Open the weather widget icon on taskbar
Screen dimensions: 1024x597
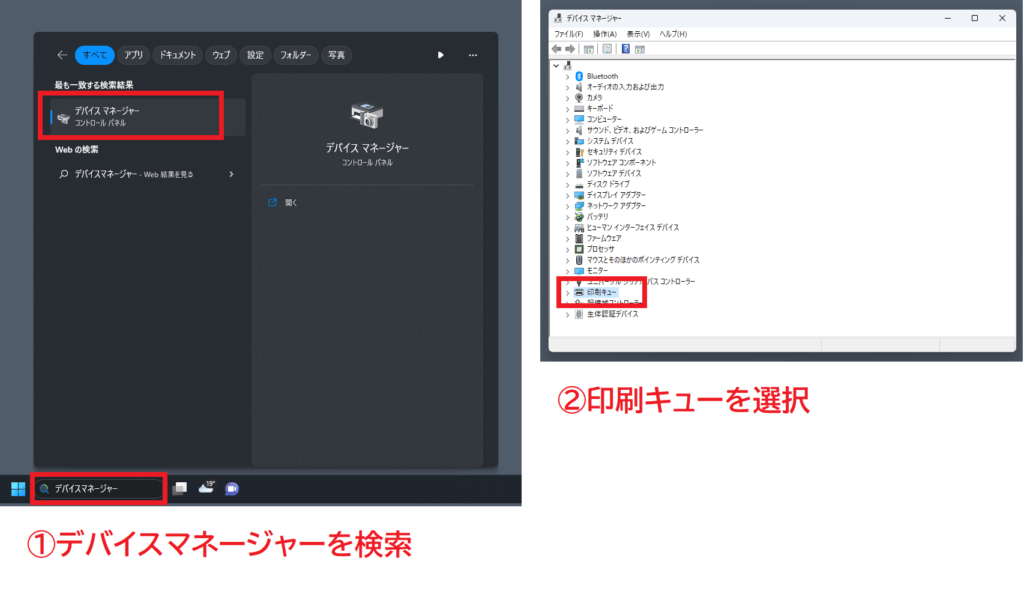(206, 487)
